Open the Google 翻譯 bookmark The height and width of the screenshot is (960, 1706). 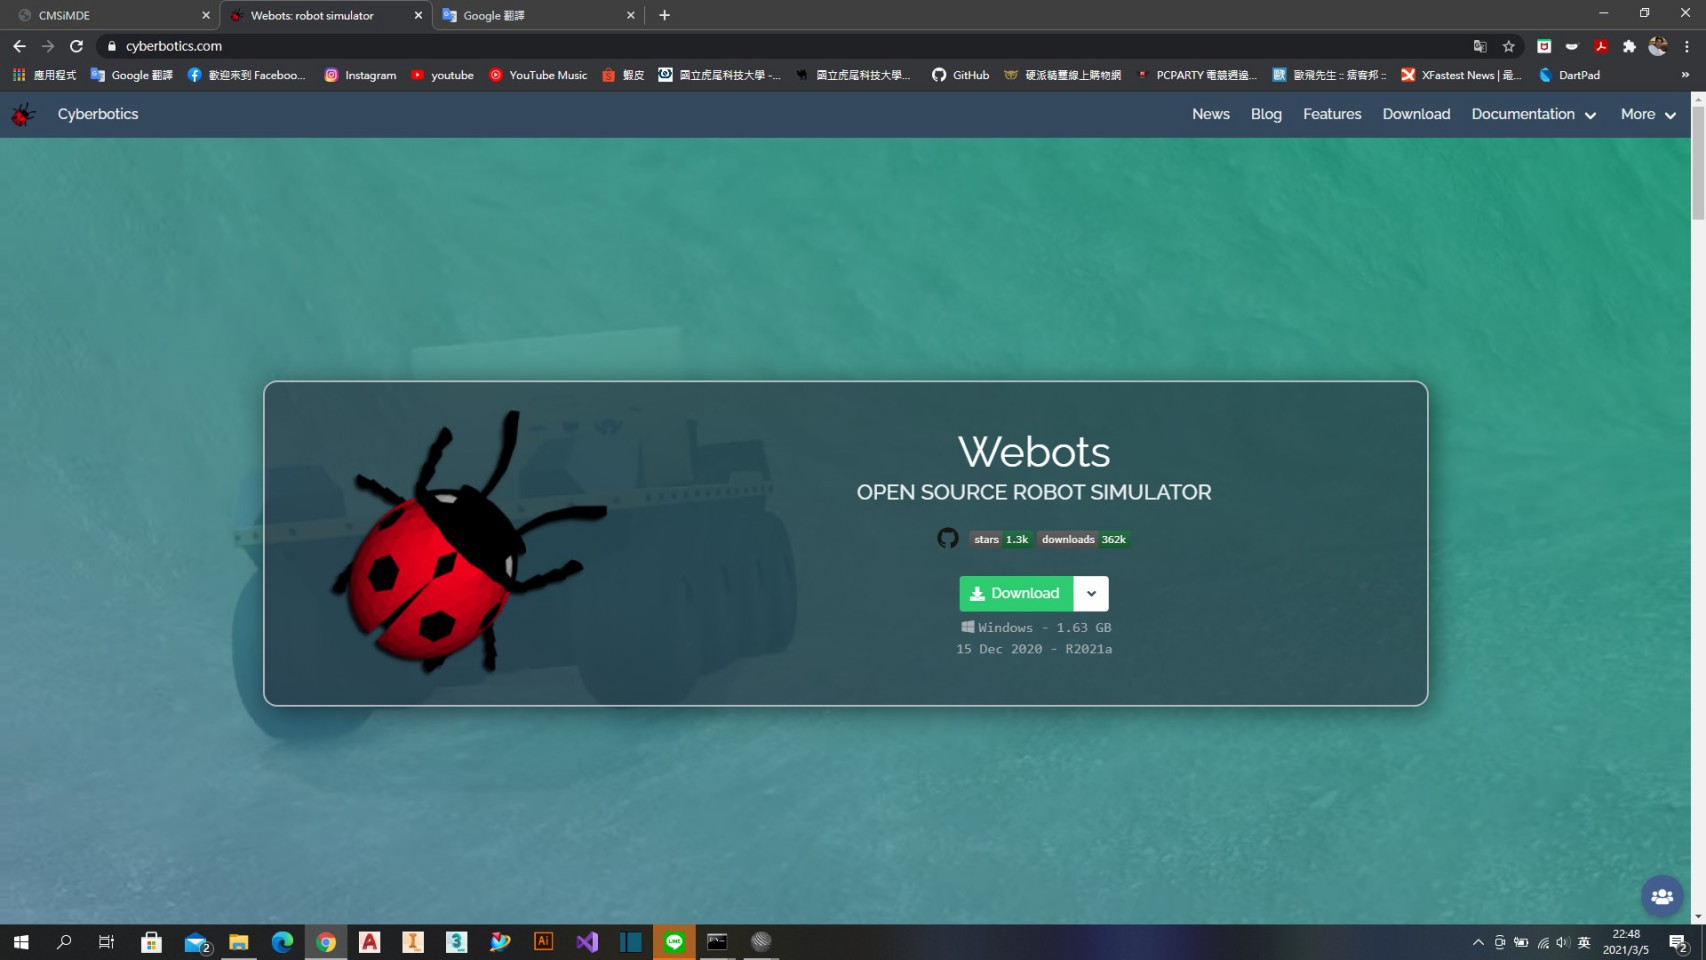tap(131, 75)
